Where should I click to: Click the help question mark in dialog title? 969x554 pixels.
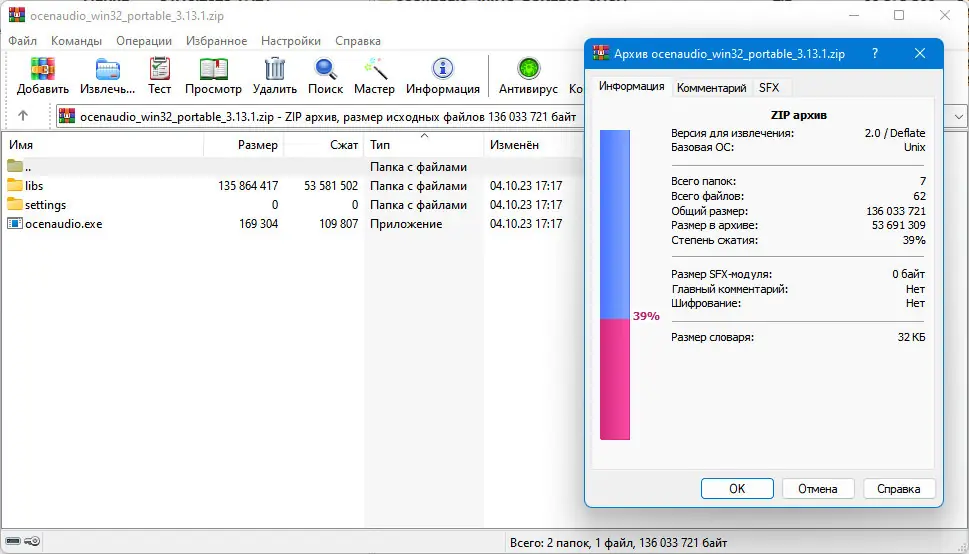874,54
